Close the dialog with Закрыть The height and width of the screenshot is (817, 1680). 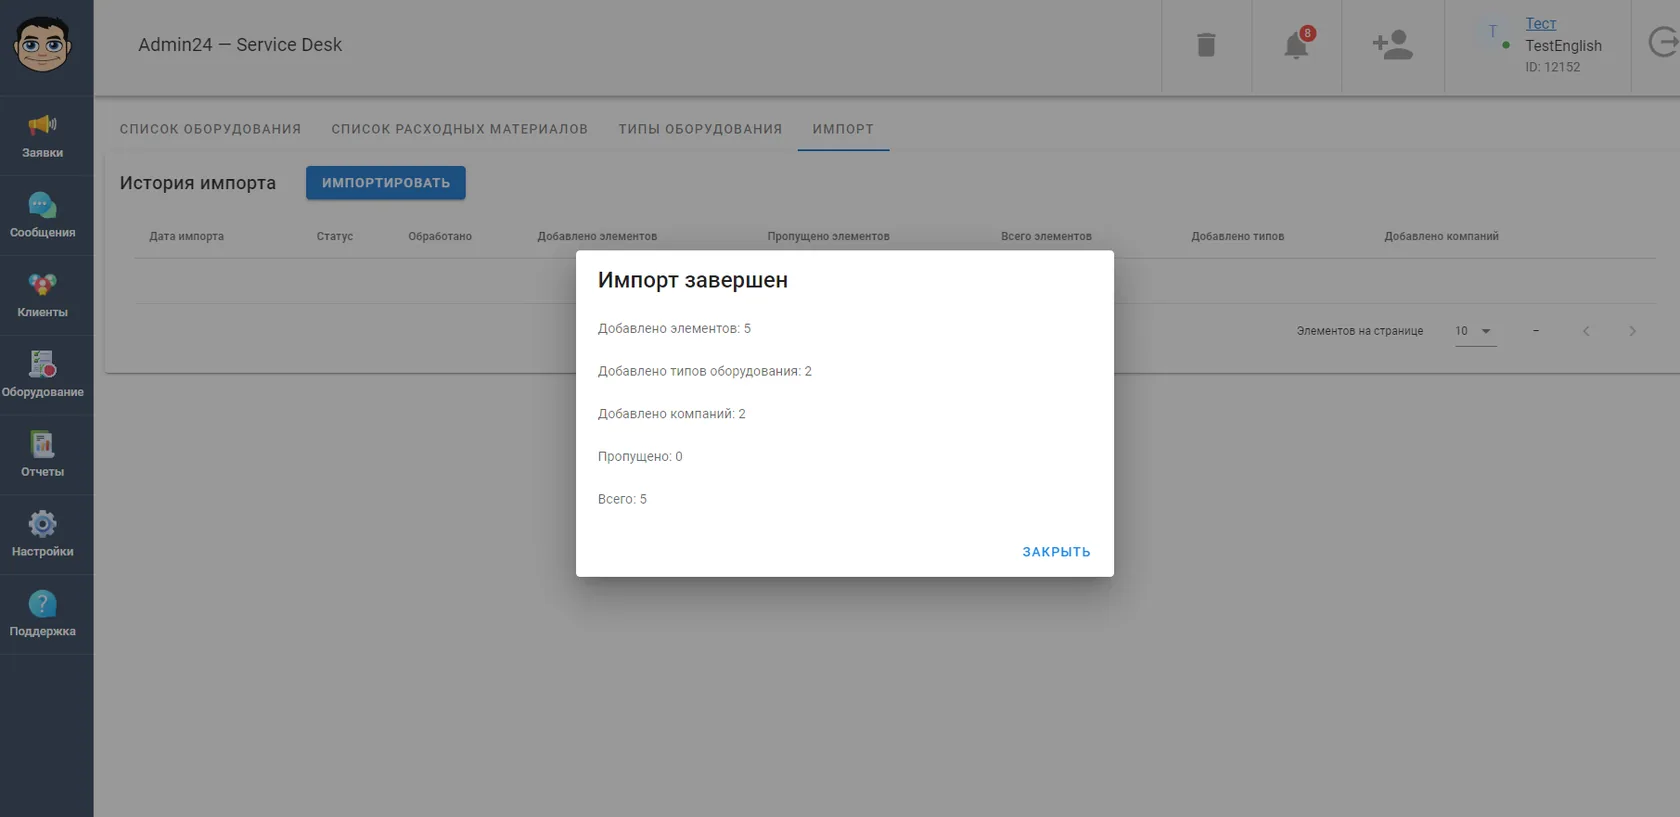(x=1056, y=552)
